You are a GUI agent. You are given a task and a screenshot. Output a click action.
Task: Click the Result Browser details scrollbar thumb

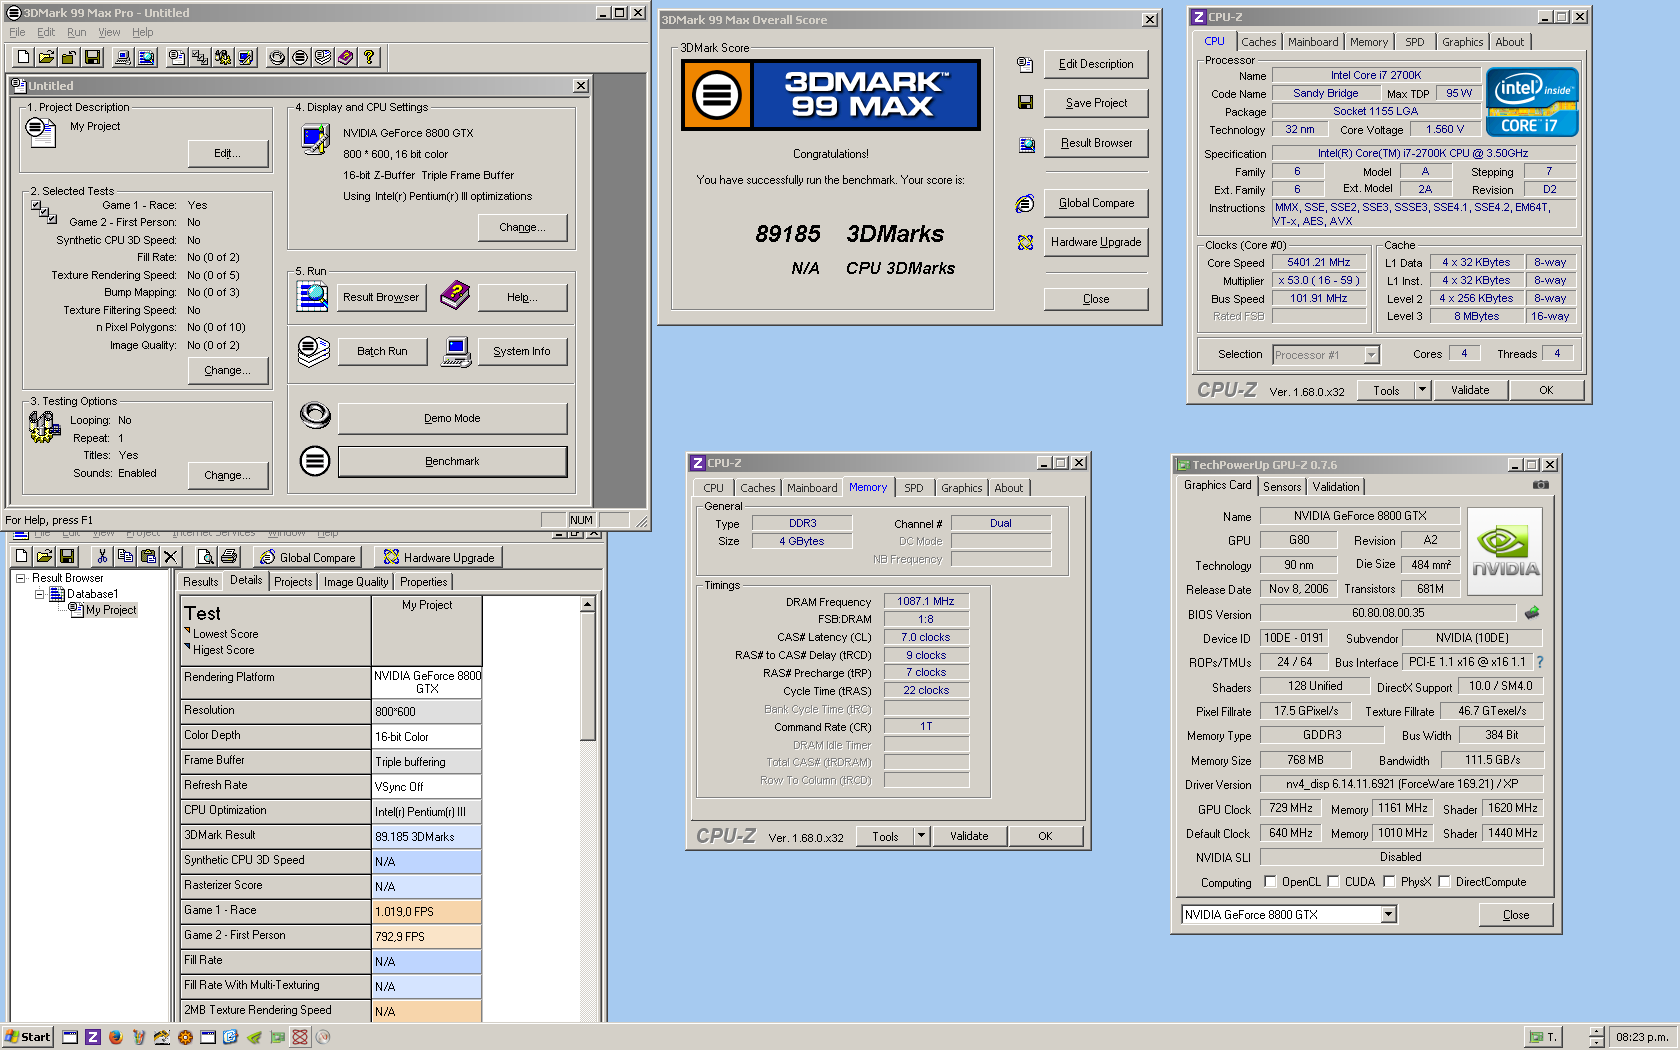[x=588, y=676]
